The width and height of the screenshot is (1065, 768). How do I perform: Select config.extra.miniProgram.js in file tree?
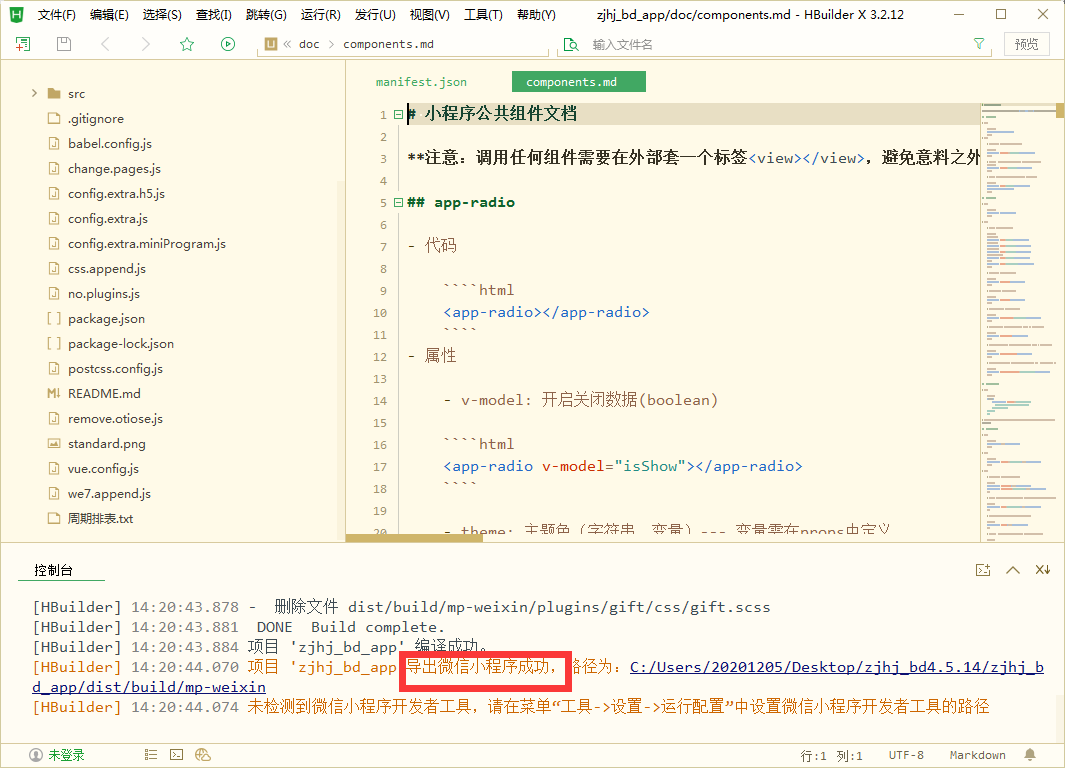coord(147,244)
